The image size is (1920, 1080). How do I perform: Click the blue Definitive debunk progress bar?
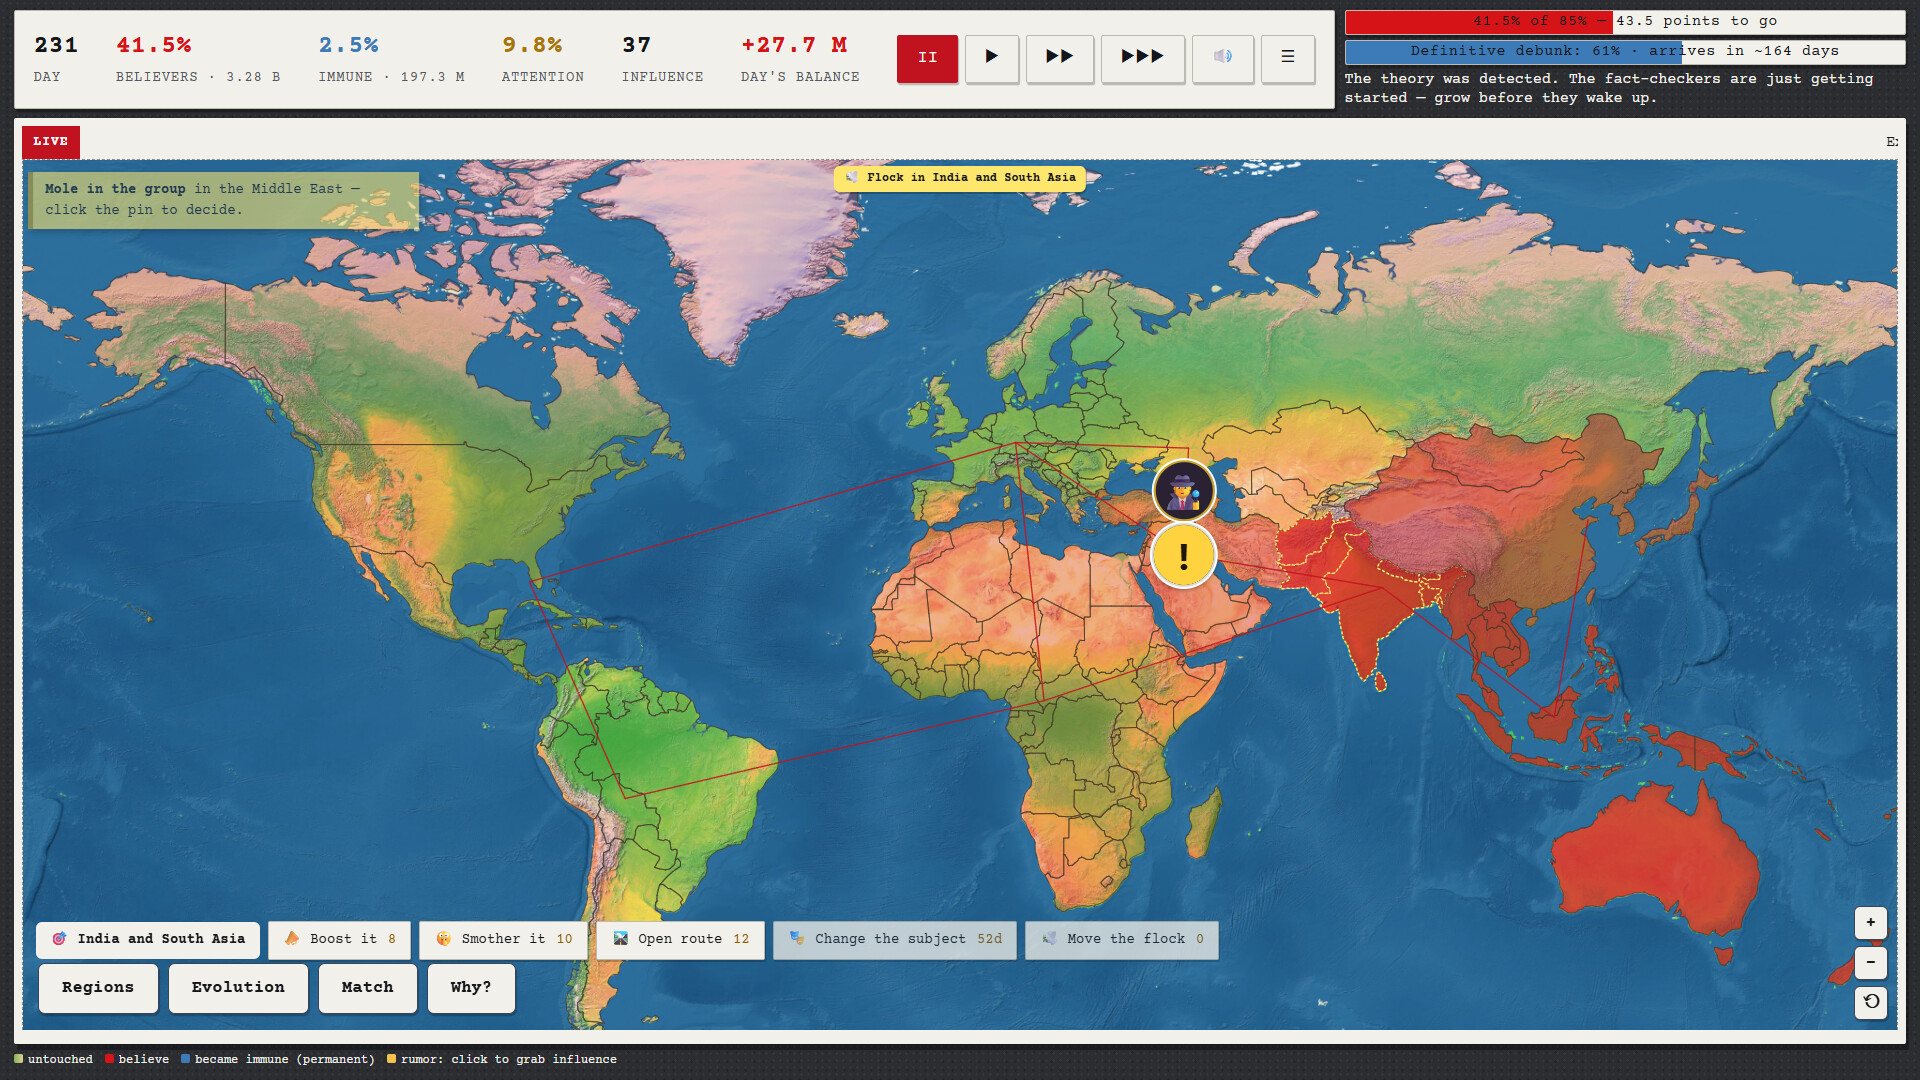(x=1625, y=51)
